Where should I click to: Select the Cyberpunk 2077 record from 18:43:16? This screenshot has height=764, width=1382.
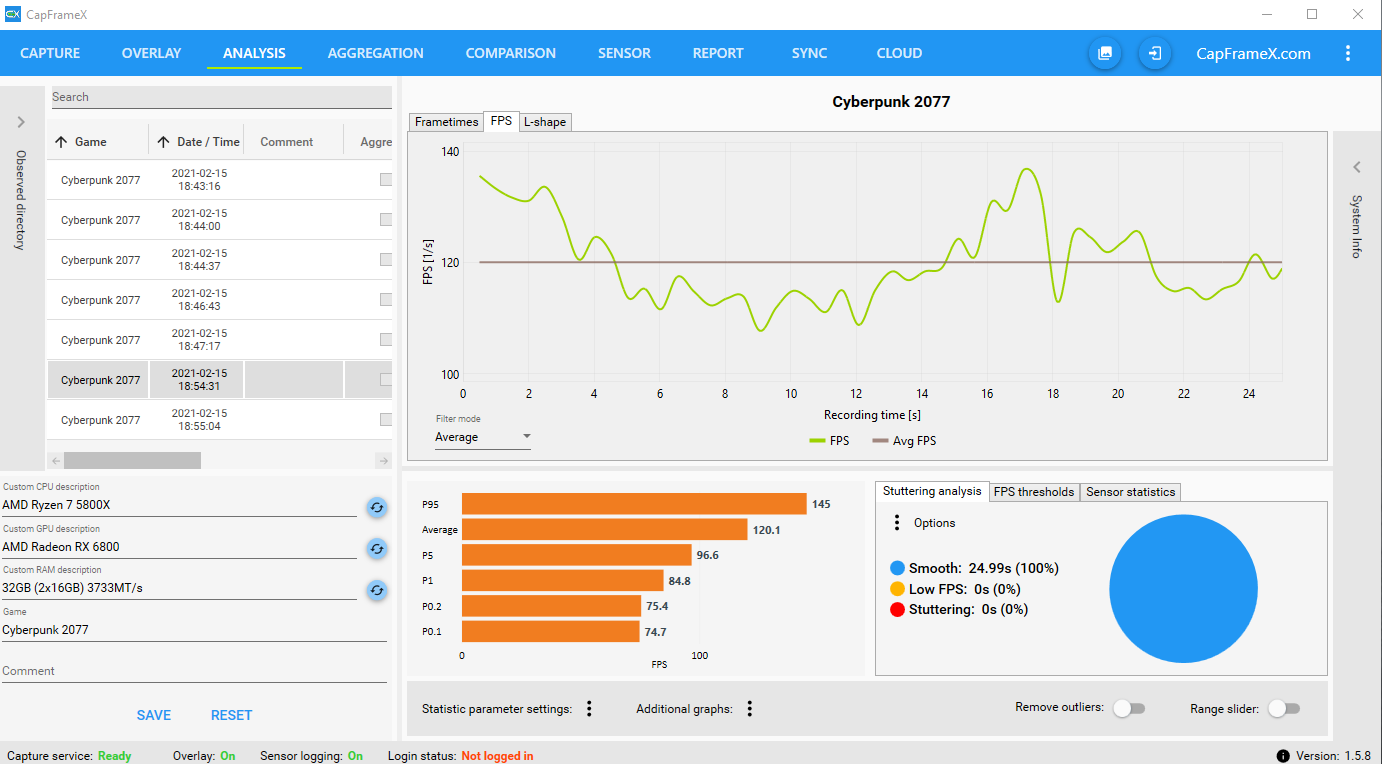(x=219, y=180)
